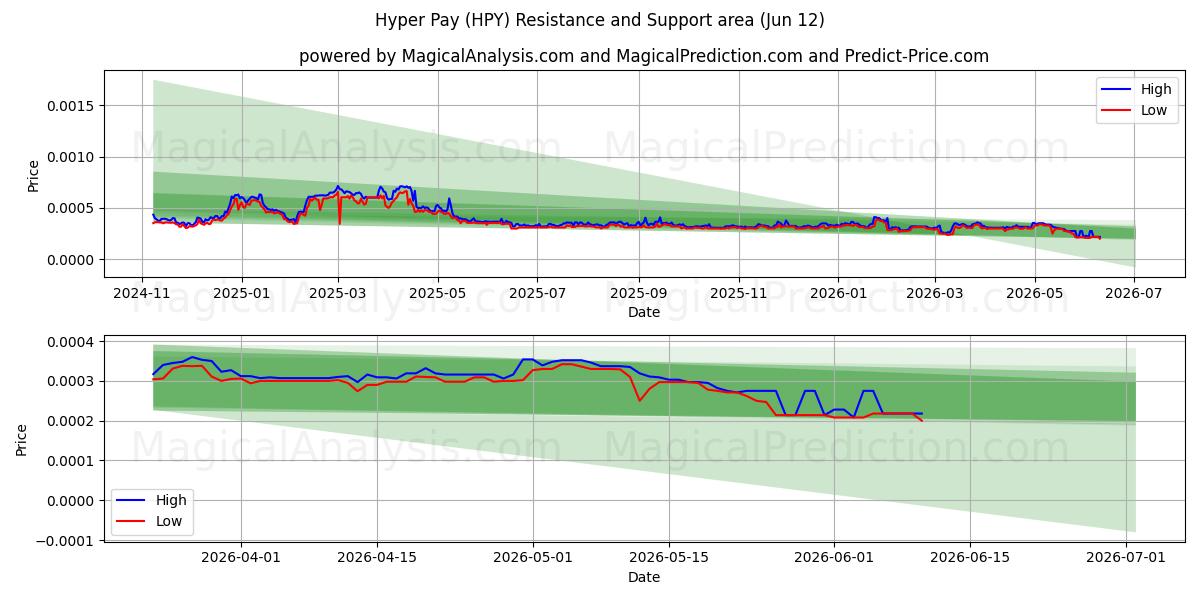The width and height of the screenshot is (1200, 600).
Task: Click the bottom chart 'Date' x-axis label
Action: pos(644,577)
